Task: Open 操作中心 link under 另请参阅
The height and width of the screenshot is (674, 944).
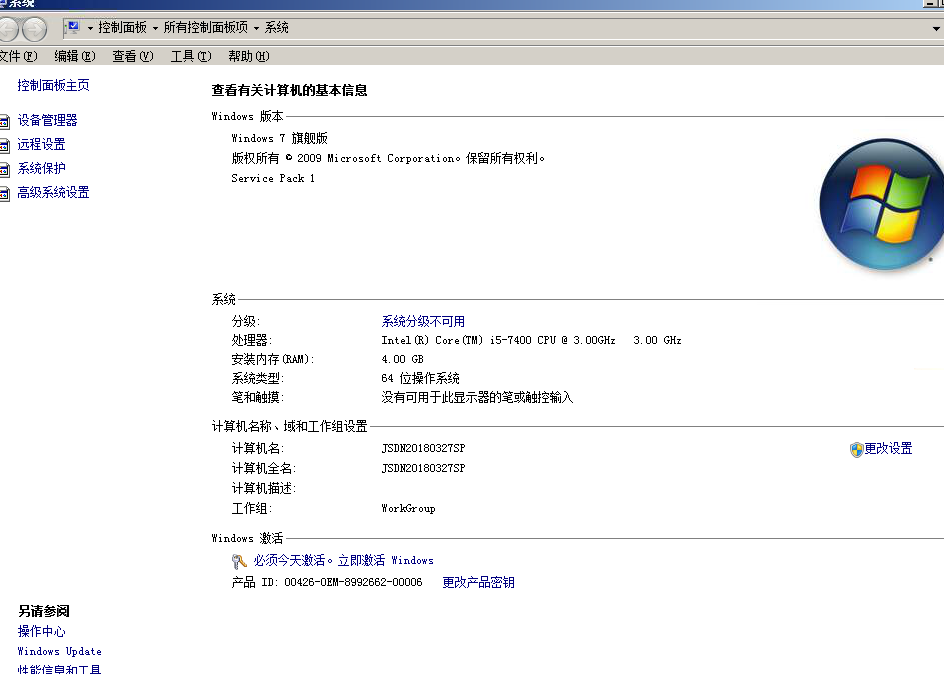Action: (x=41, y=631)
